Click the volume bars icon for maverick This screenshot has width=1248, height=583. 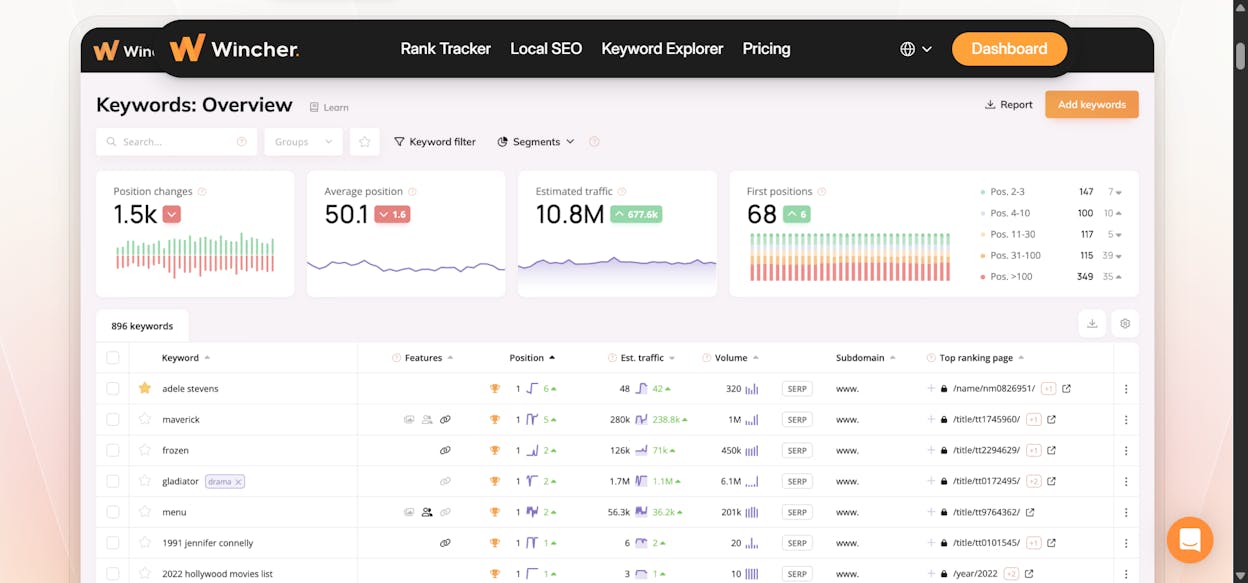(752, 420)
